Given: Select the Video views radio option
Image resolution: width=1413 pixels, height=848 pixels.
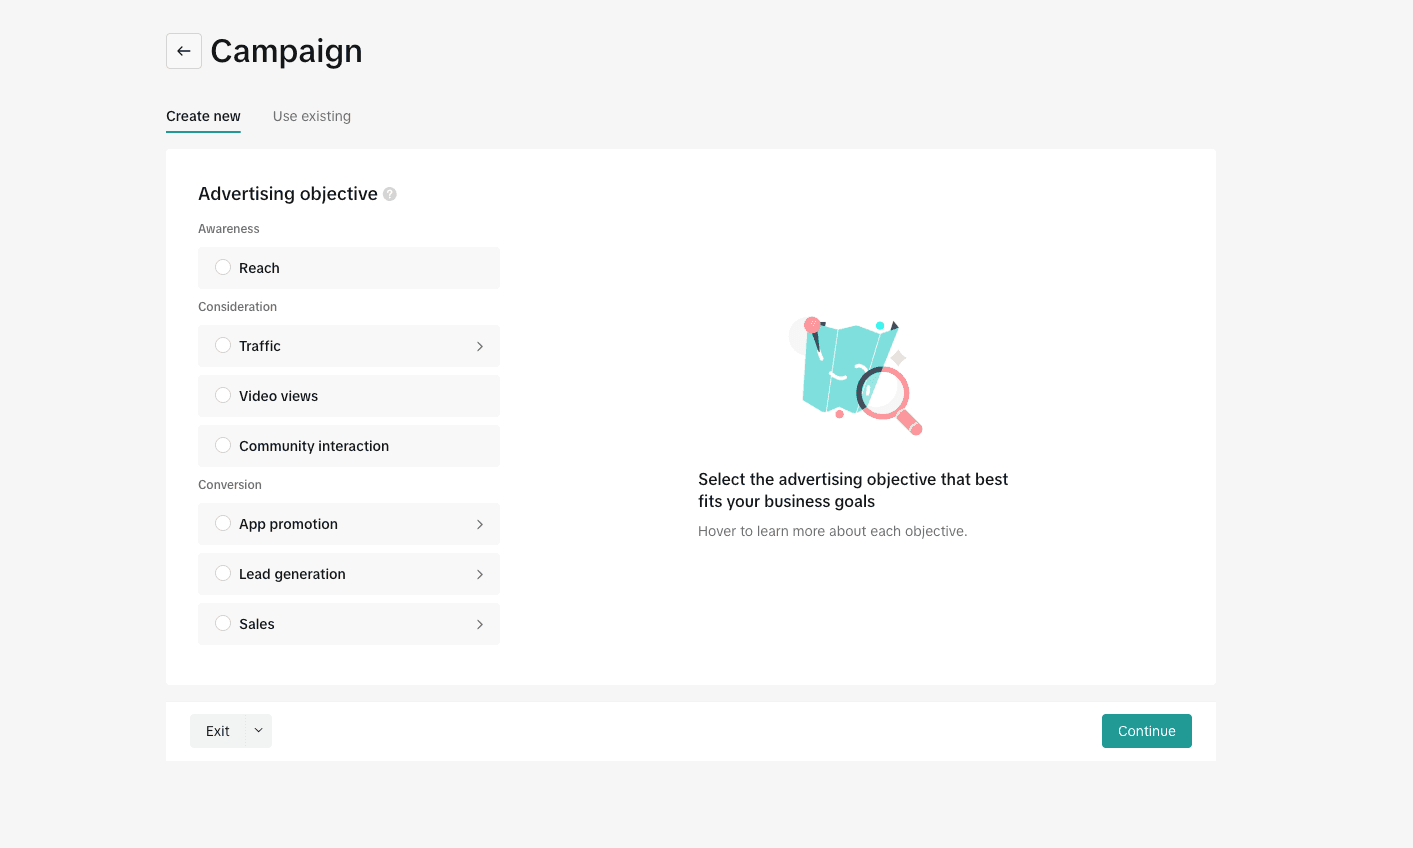Looking at the screenshot, I should point(223,395).
